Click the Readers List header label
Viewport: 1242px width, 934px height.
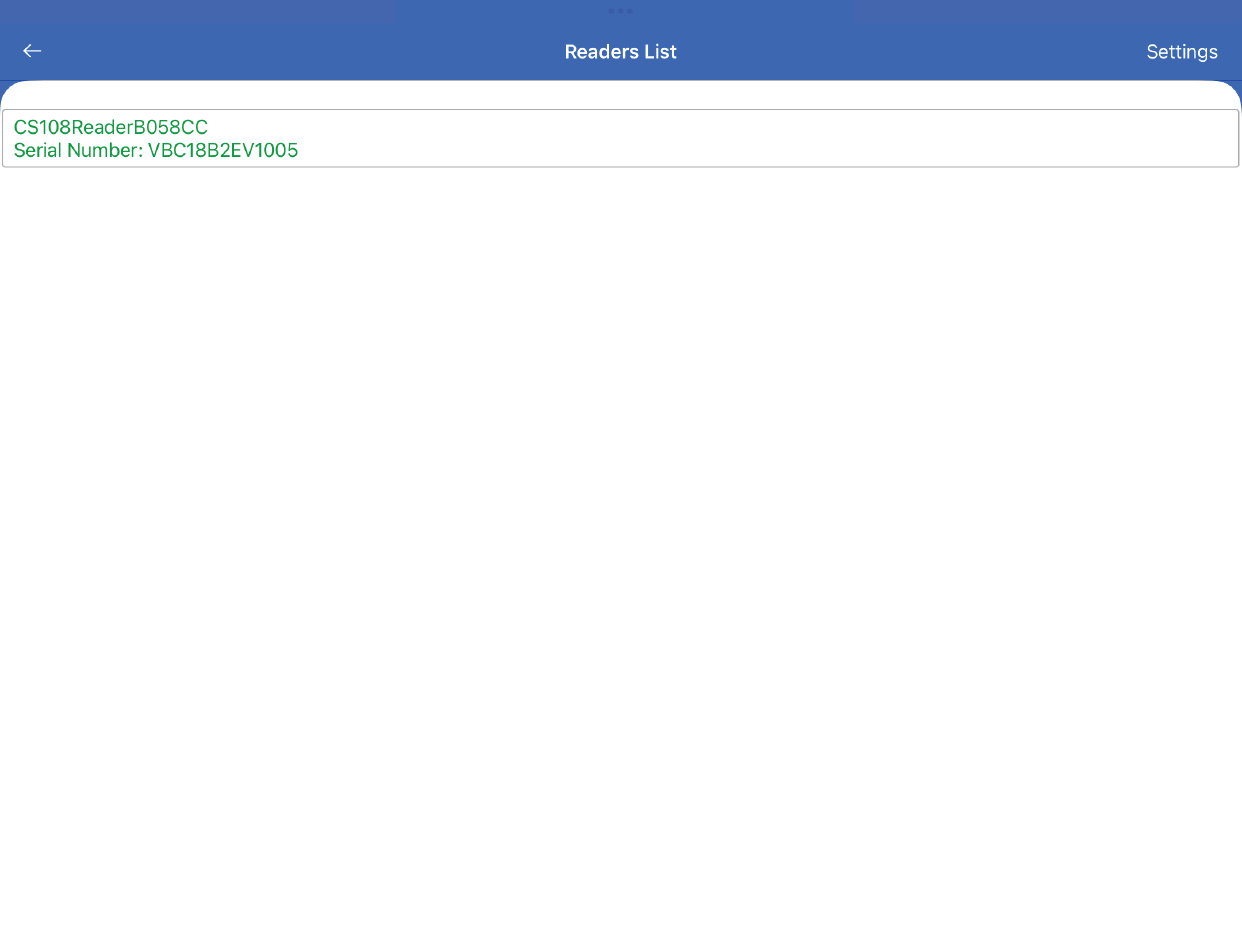(x=620, y=52)
